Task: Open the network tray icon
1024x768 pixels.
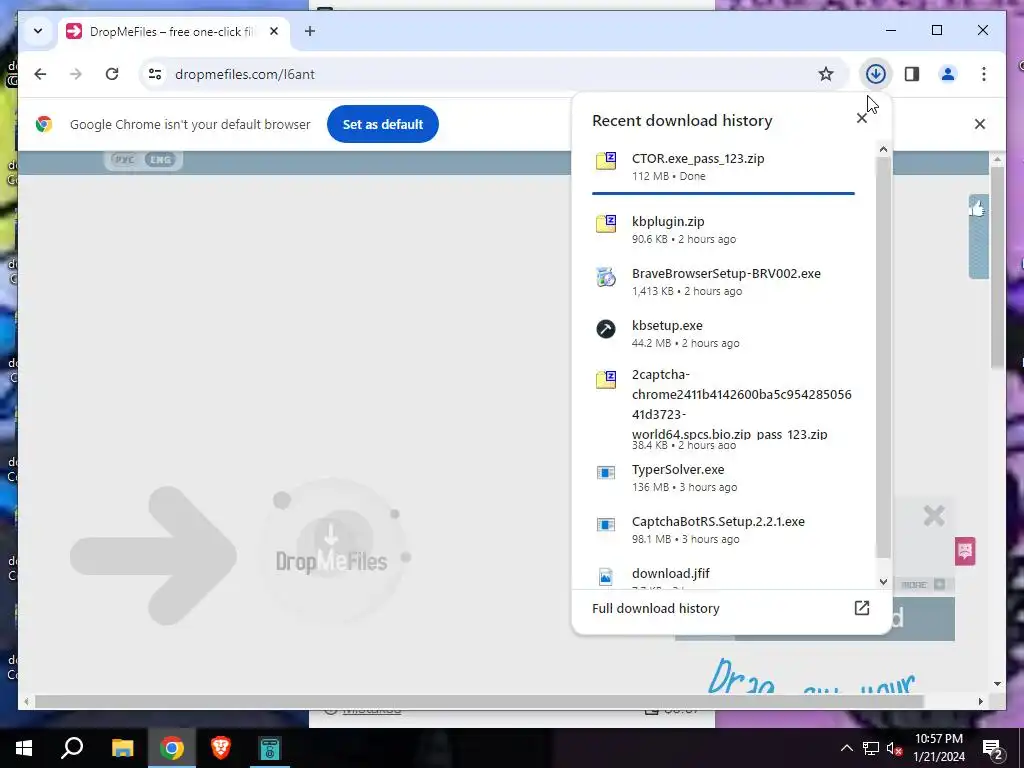Action: (x=871, y=748)
